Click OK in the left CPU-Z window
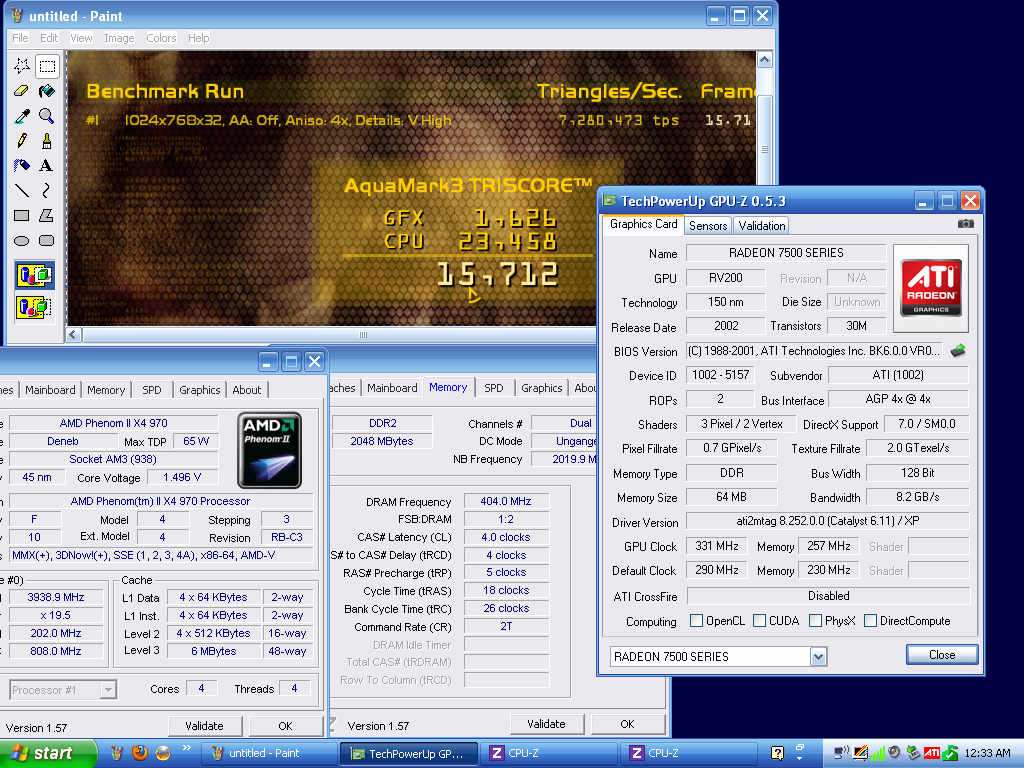The width and height of the screenshot is (1024, 768). (285, 726)
